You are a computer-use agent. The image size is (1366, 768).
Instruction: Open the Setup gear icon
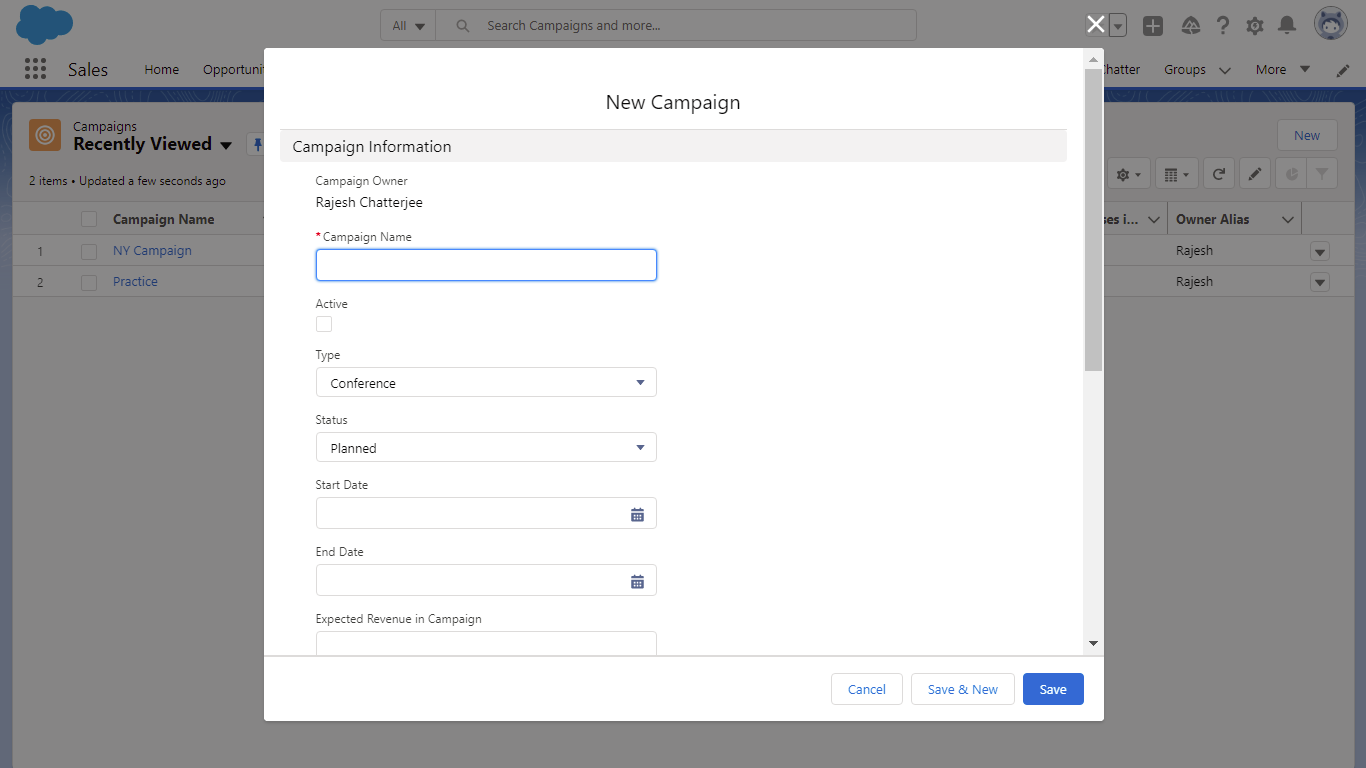point(1255,26)
